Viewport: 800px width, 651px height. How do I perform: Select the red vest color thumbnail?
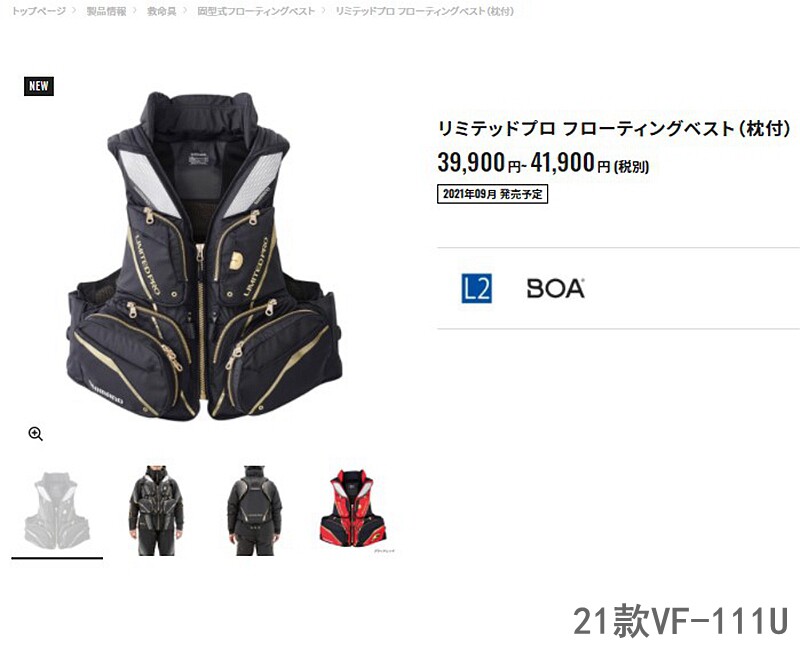(353, 508)
